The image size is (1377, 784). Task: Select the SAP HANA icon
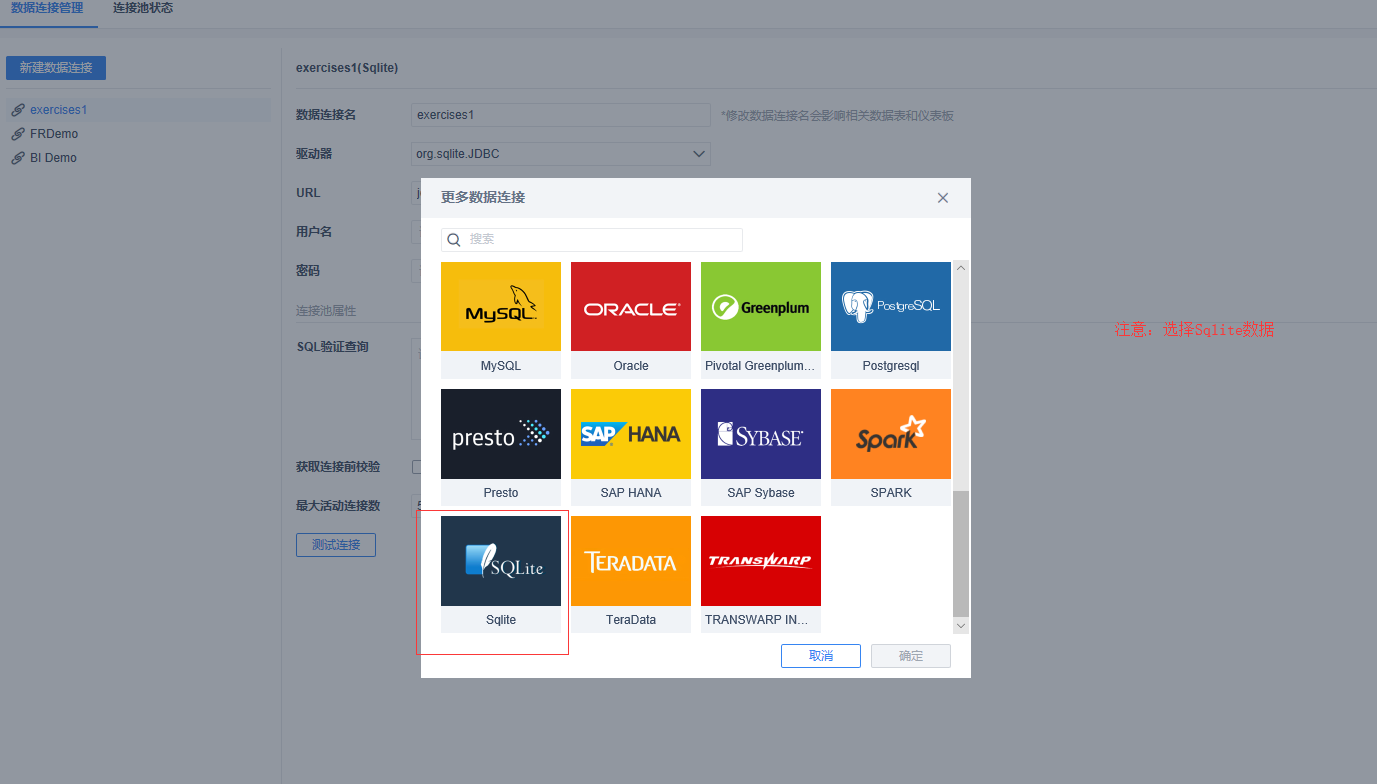pos(631,433)
